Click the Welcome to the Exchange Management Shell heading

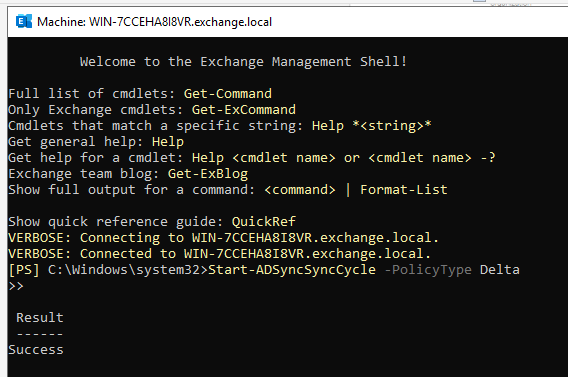click(243, 62)
